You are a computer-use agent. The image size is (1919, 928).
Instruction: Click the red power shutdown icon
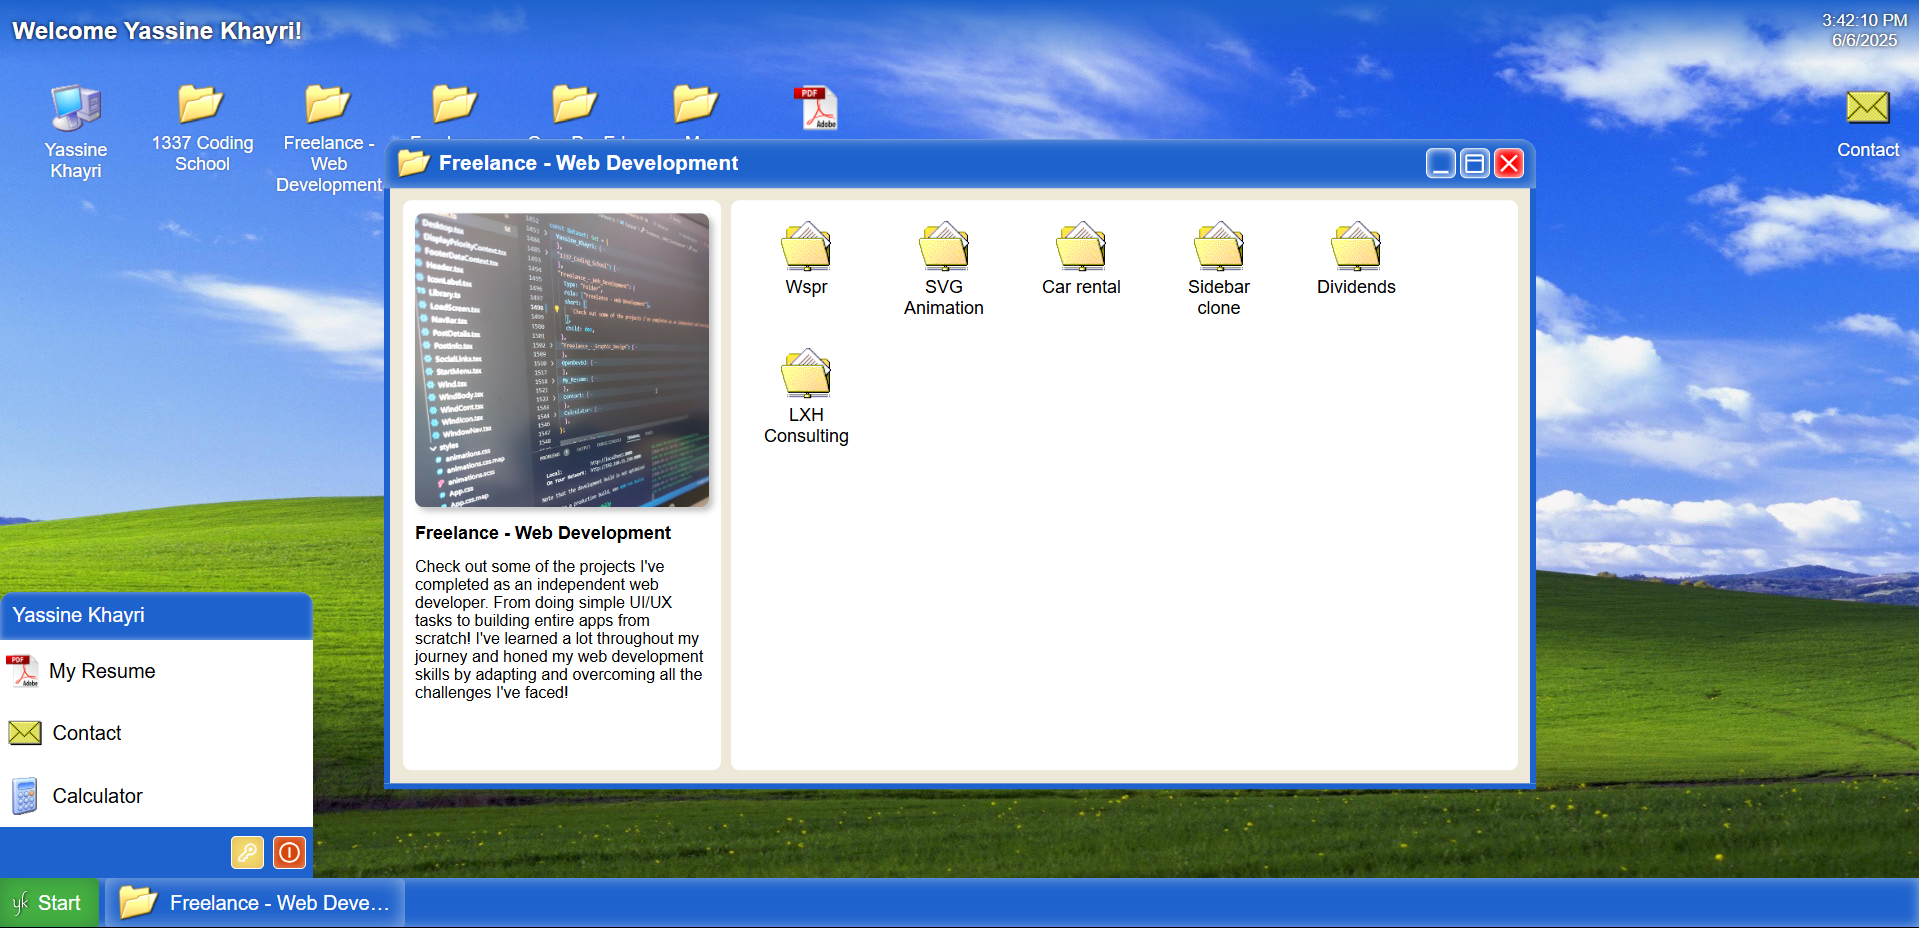click(289, 852)
